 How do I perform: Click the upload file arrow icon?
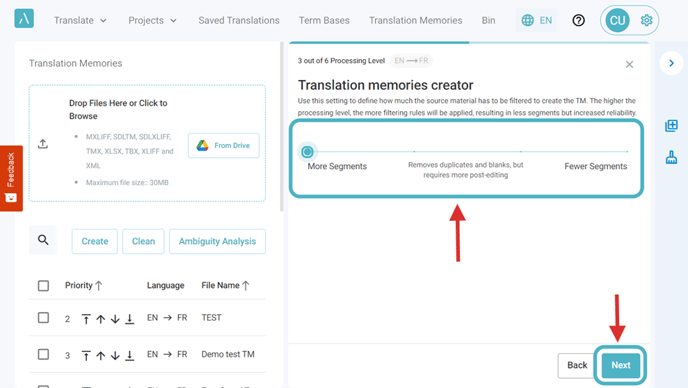pos(43,144)
